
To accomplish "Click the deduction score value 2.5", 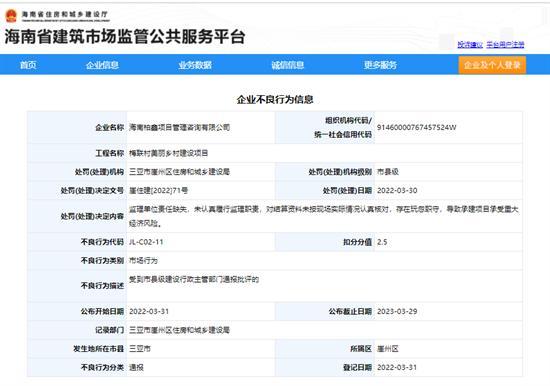I will point(382,242).
